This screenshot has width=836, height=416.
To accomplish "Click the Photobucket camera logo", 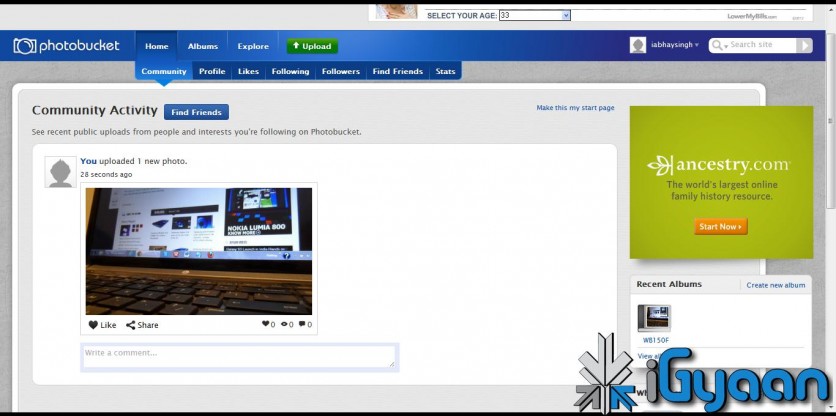I will tap(25, 46).
